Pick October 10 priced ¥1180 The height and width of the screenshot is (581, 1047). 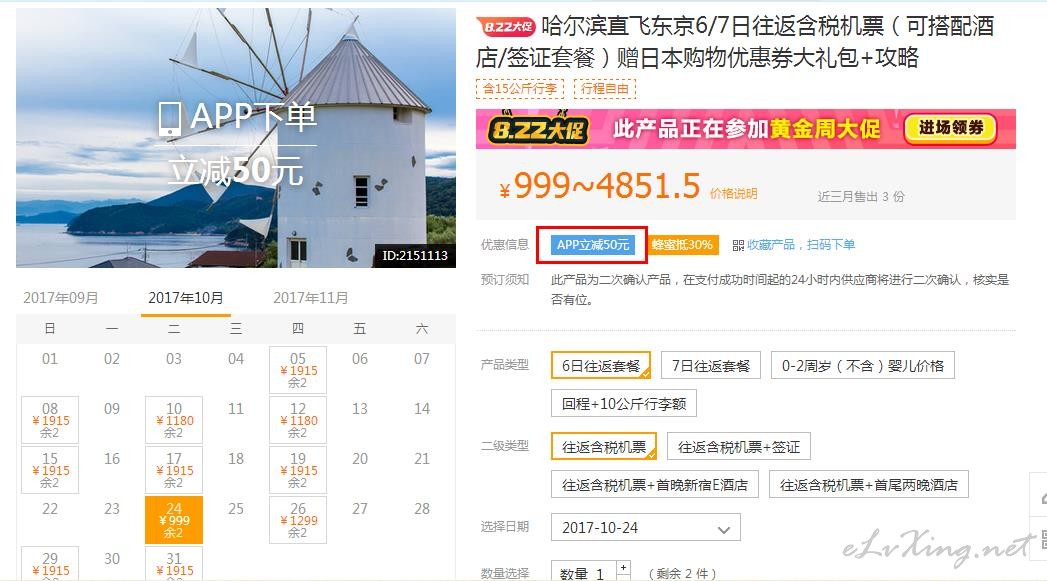(x=174, y=420)
